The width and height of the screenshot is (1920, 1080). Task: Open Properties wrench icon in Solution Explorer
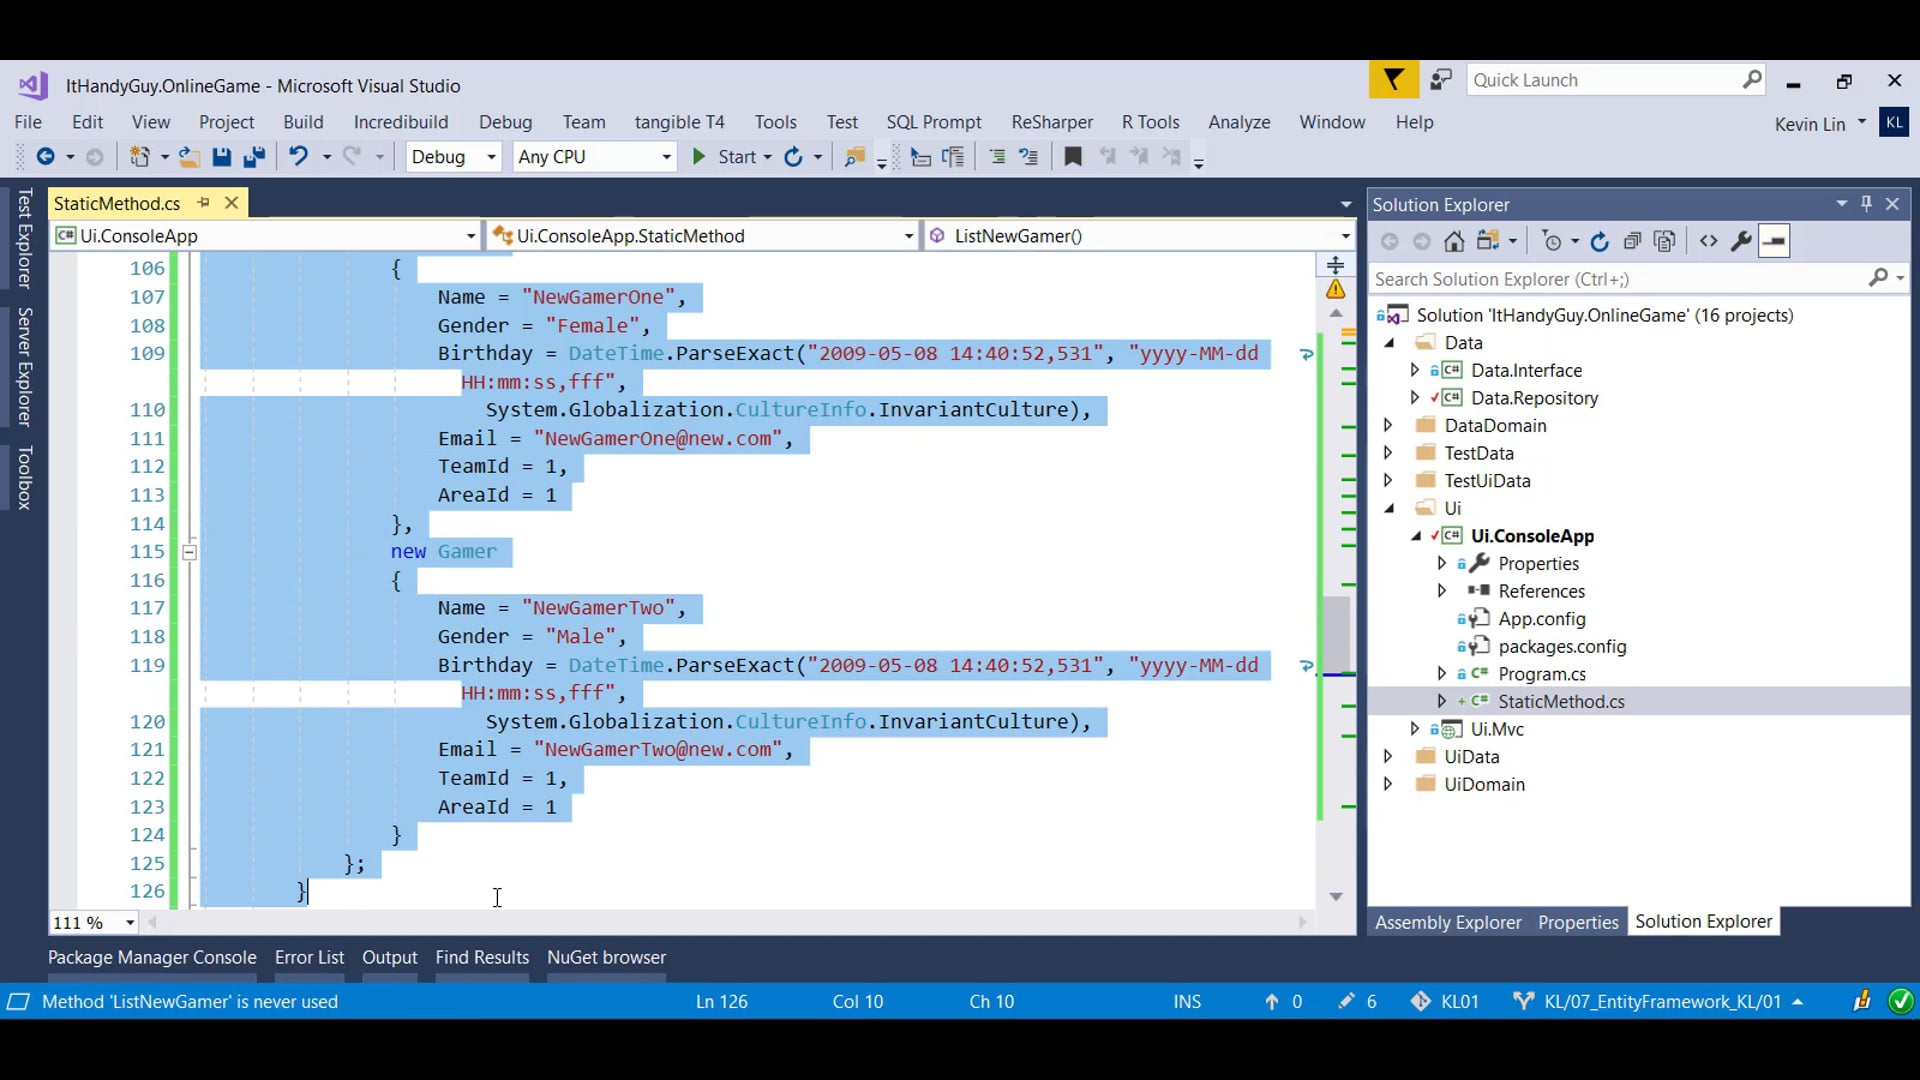(1741, 241)
